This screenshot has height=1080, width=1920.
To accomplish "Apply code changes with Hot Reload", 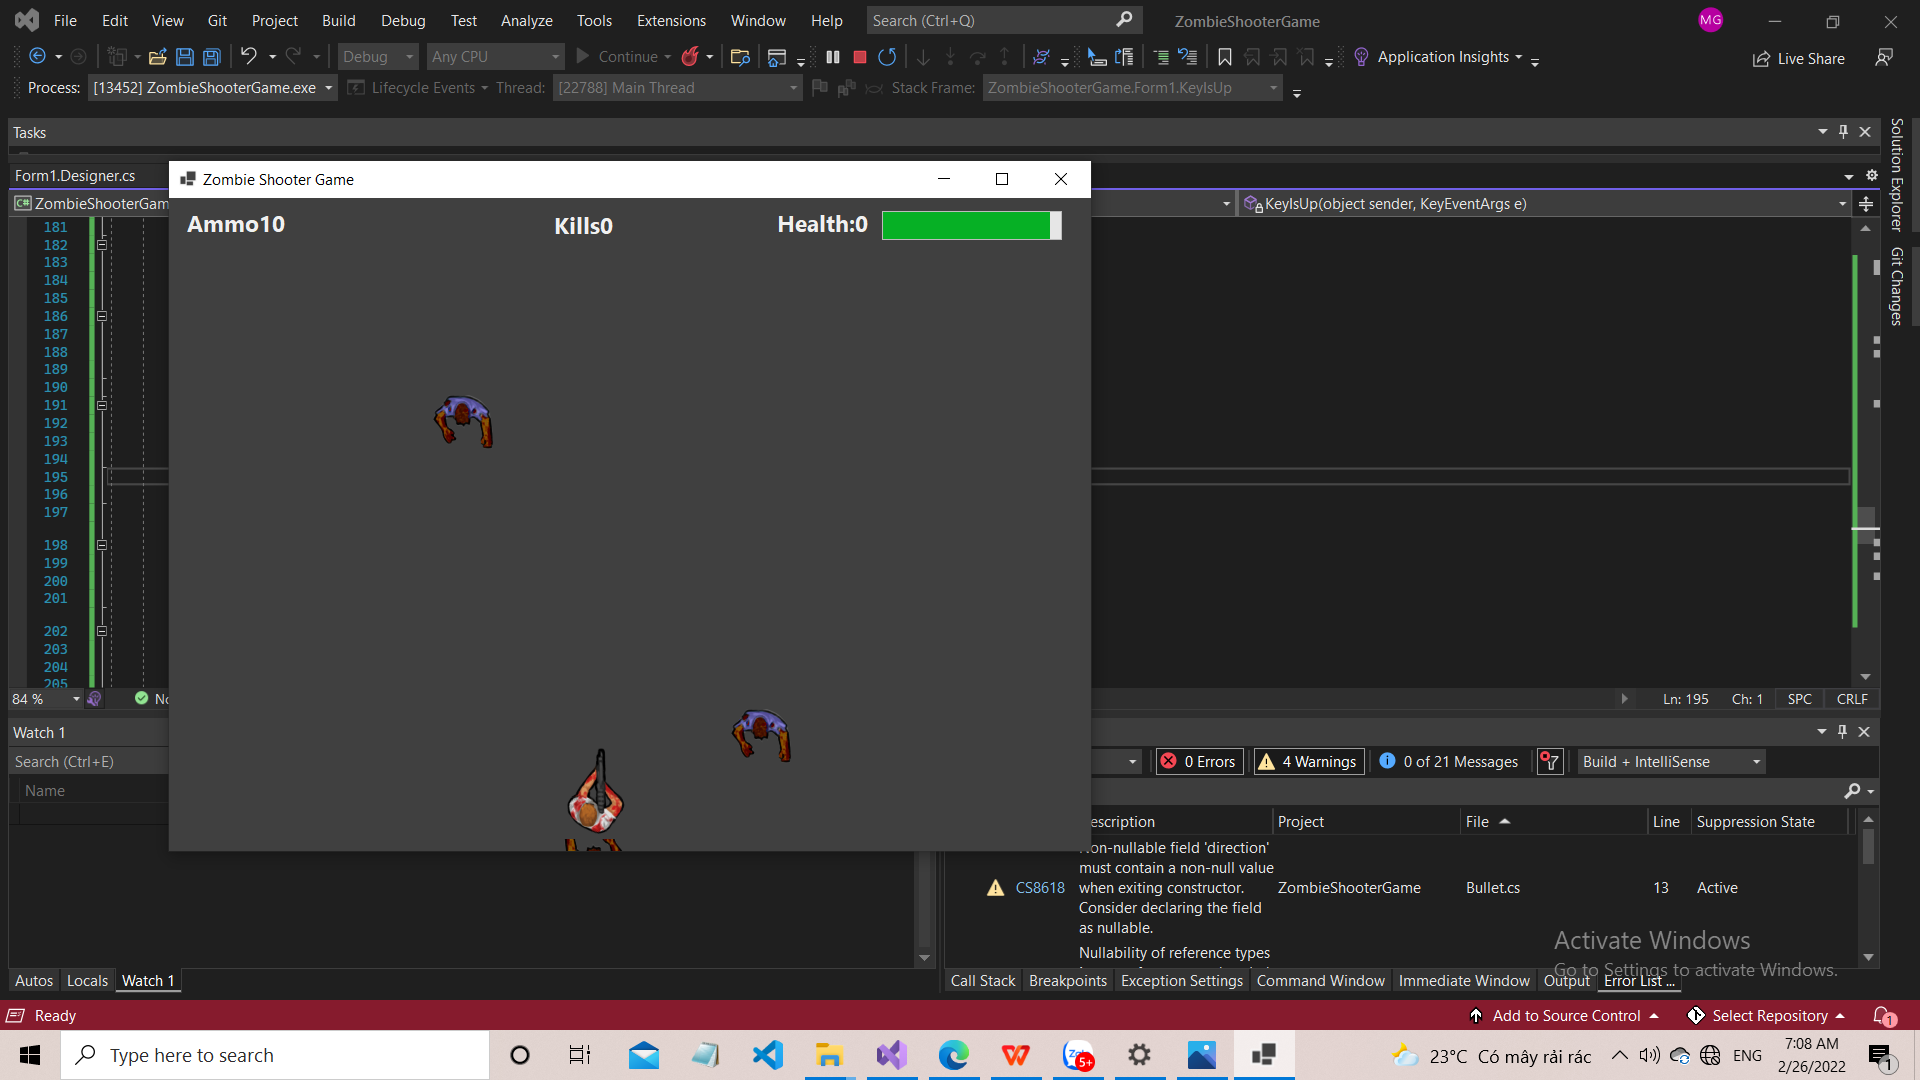I will (691, 57).
